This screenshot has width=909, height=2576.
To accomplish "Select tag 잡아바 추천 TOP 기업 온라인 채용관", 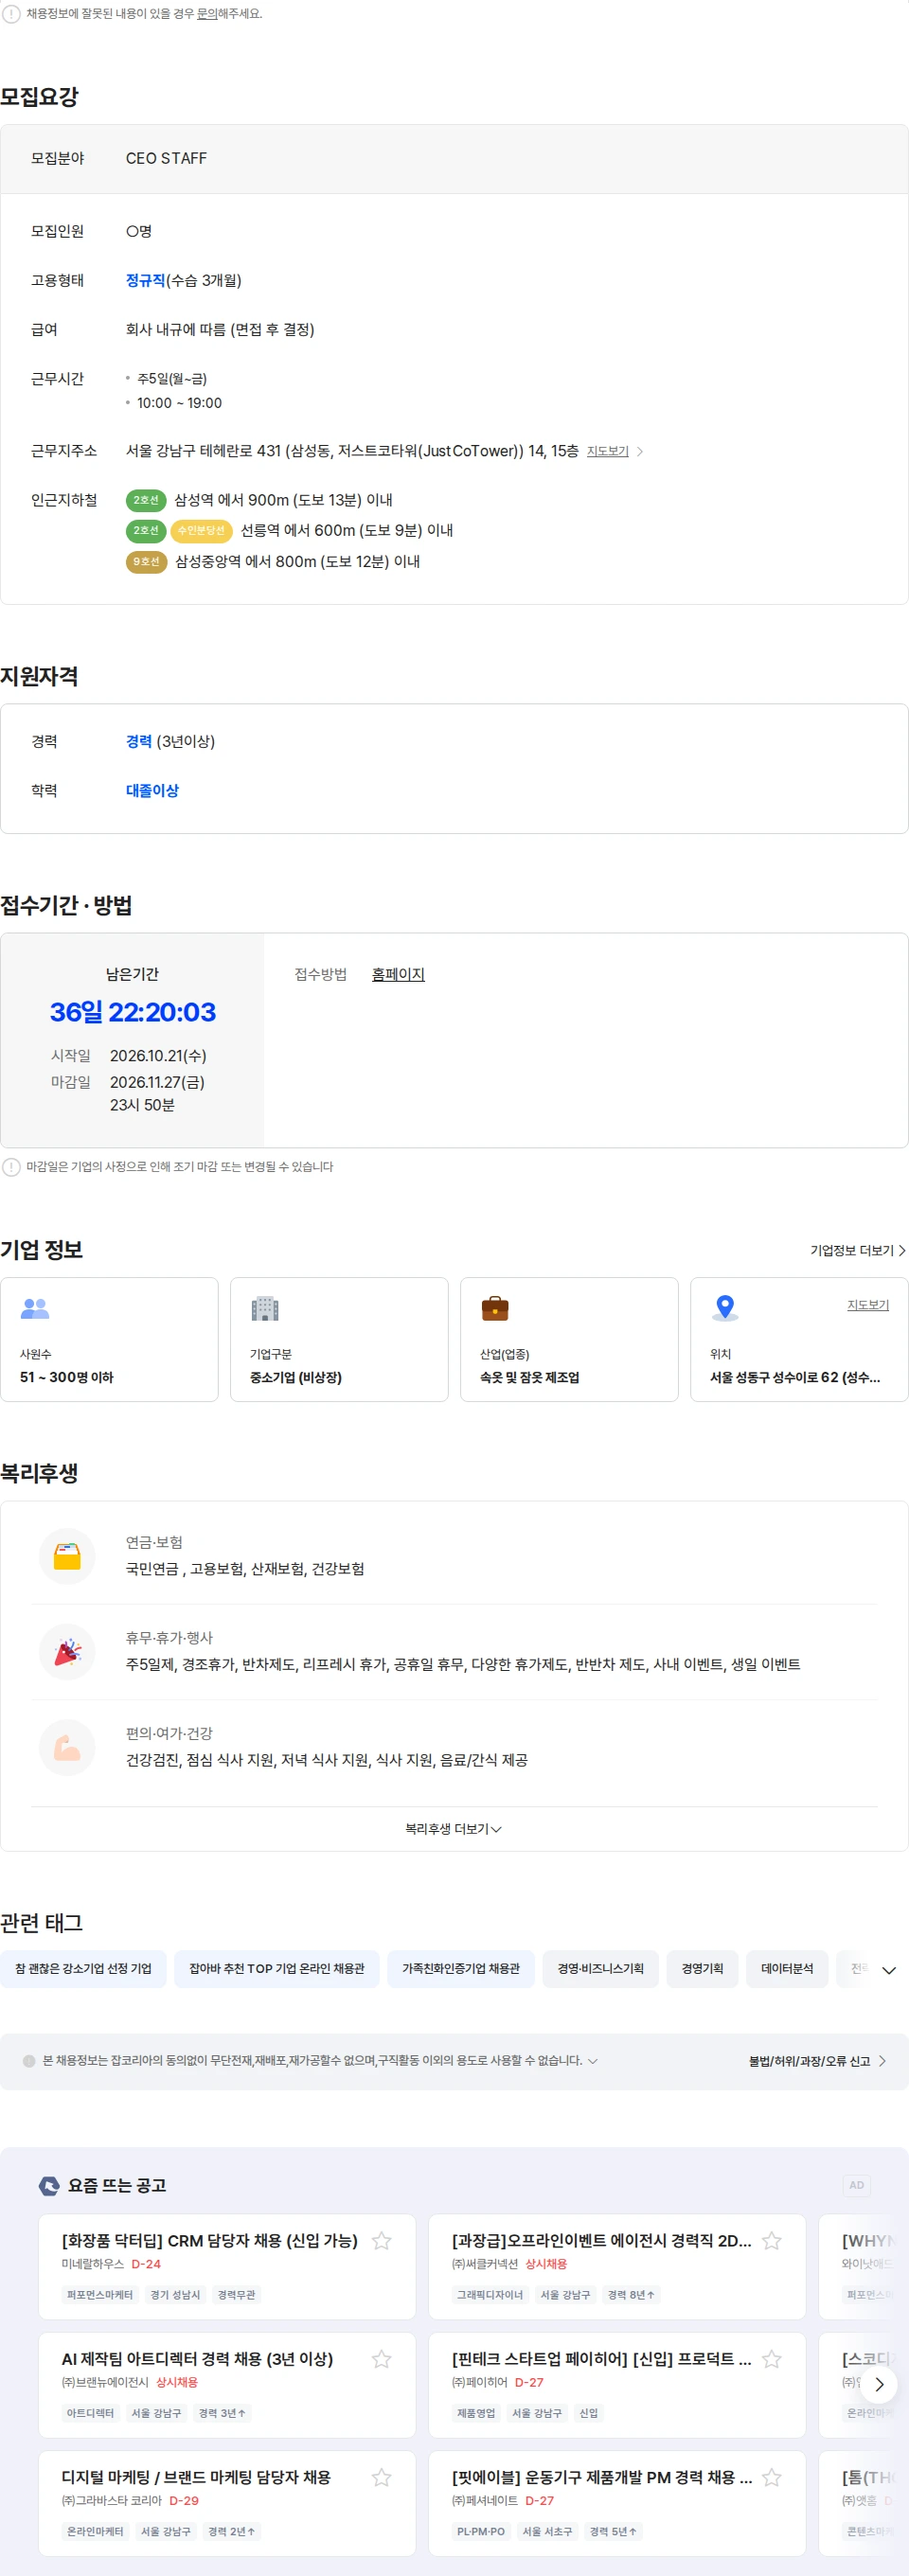I will point(277,1969).
